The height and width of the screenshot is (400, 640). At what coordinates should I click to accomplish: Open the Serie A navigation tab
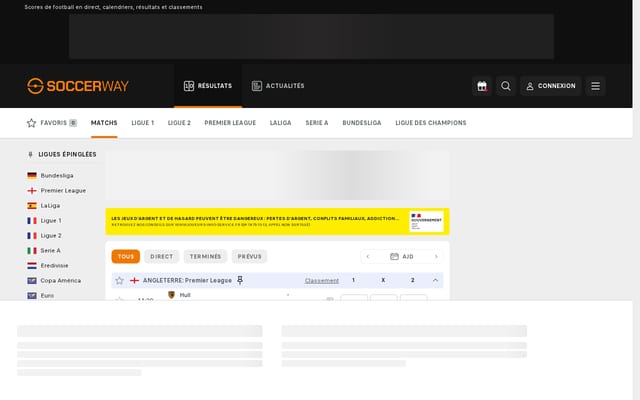click(x=317, y=123)
